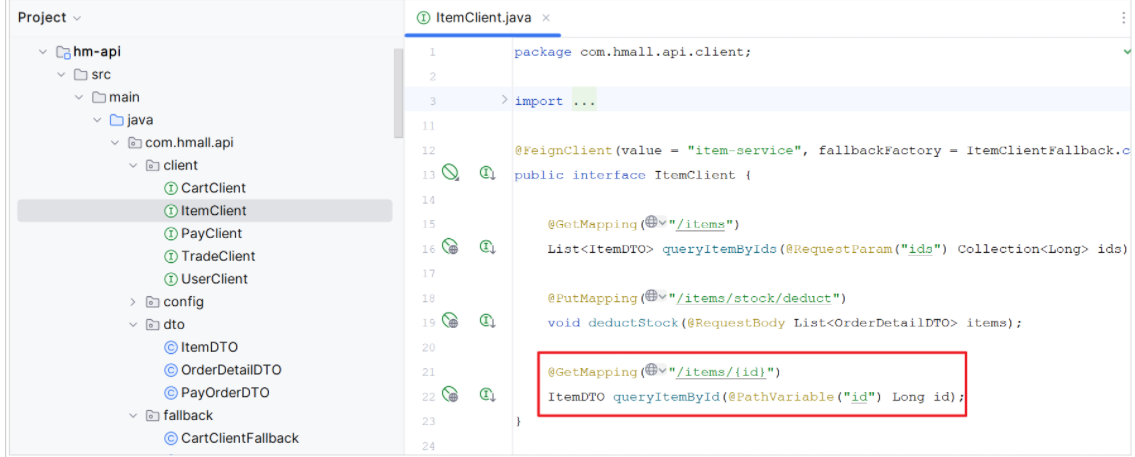This screenshot has height=457, width=1135.
Task: Collapse the java source folder node
Action: [x=97, y=120]
